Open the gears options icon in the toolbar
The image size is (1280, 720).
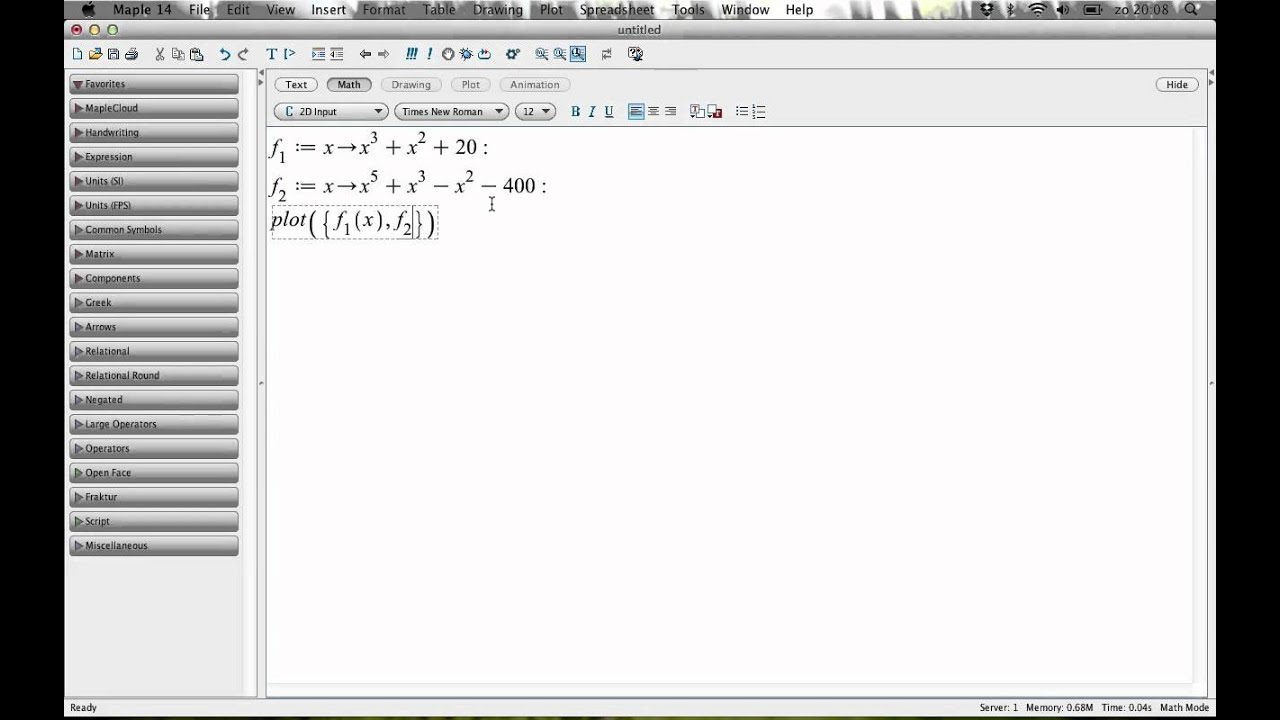coord(513,54)
